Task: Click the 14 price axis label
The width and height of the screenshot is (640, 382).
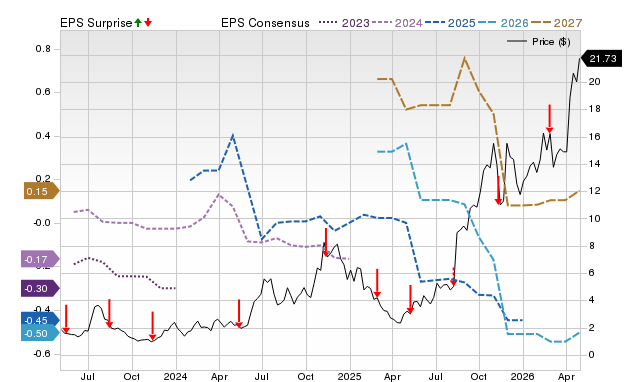Action: point(595,164)
